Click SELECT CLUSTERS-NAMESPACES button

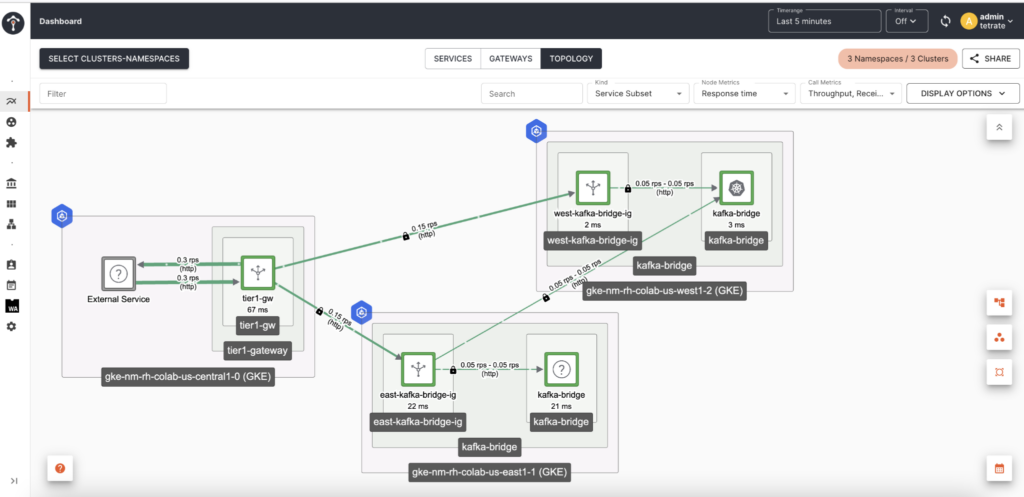click(x=114, y=59)
